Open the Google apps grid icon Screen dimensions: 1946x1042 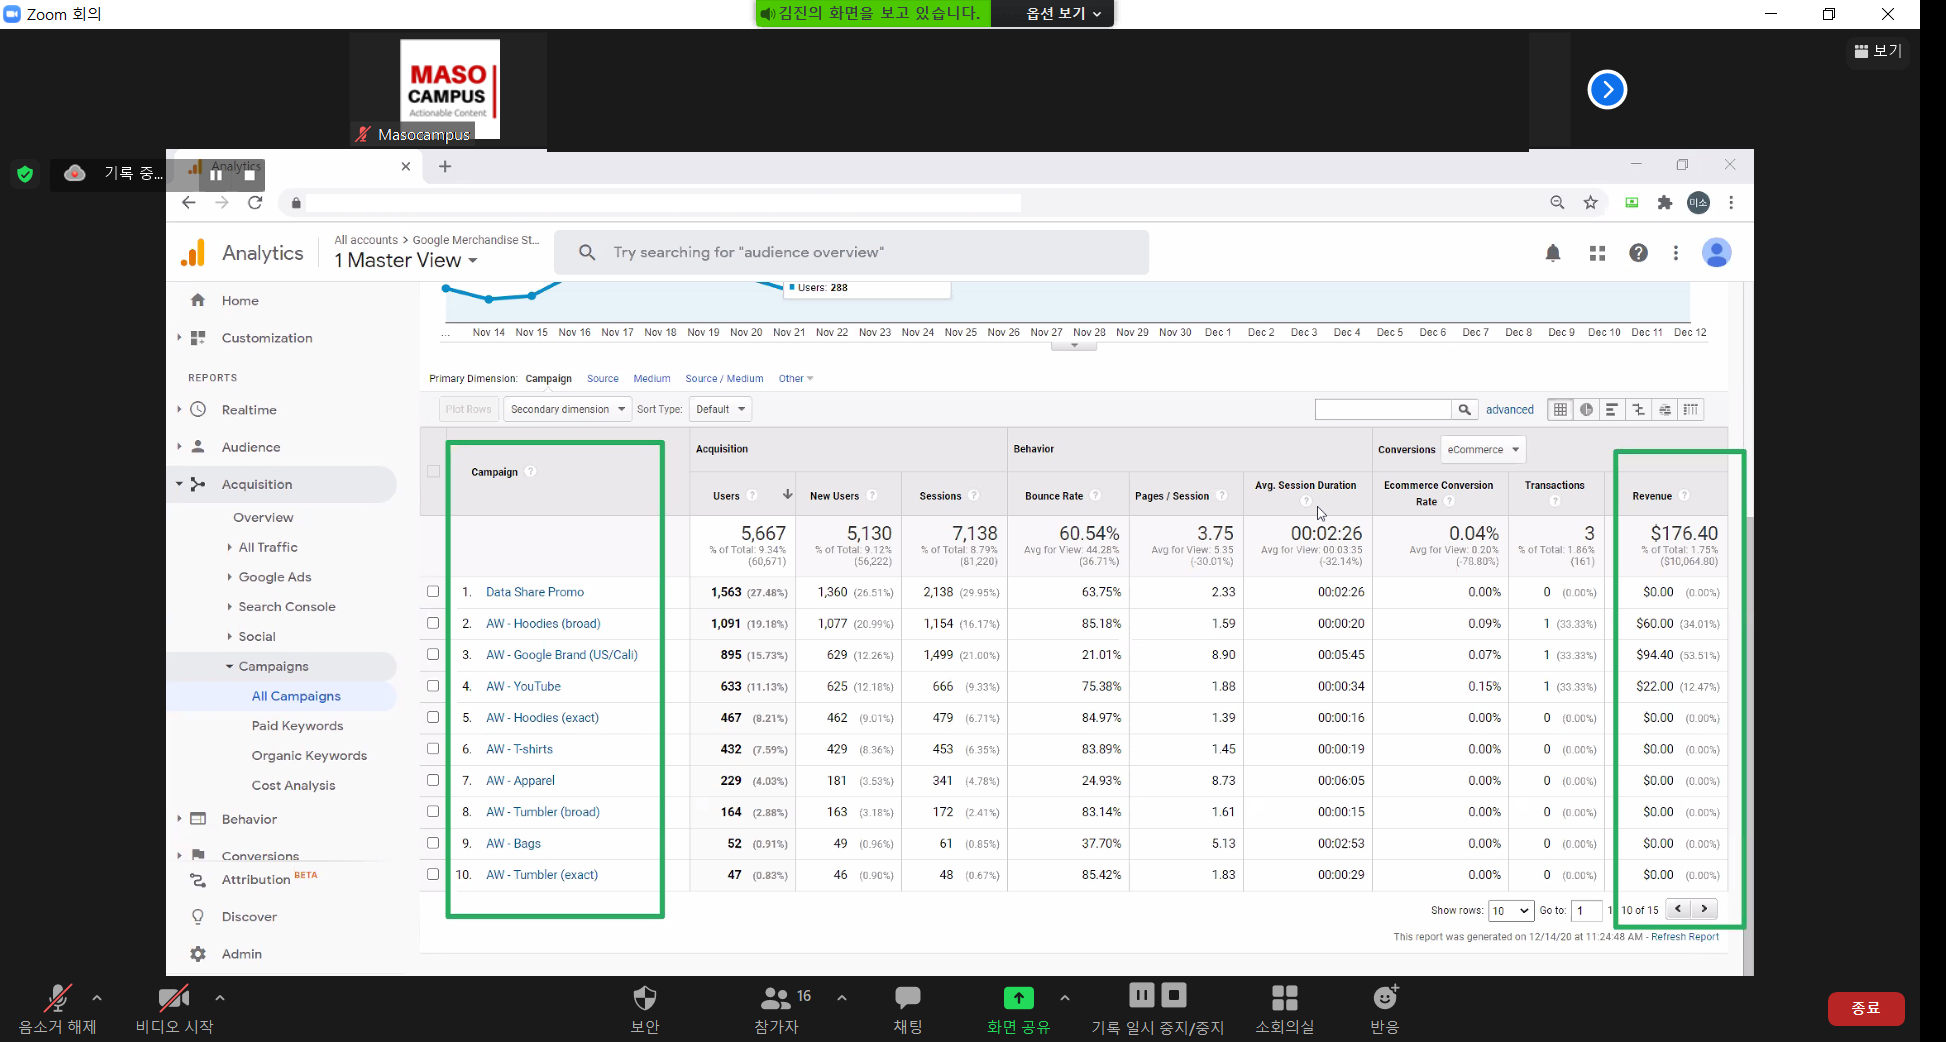[x=1597, y=254]
